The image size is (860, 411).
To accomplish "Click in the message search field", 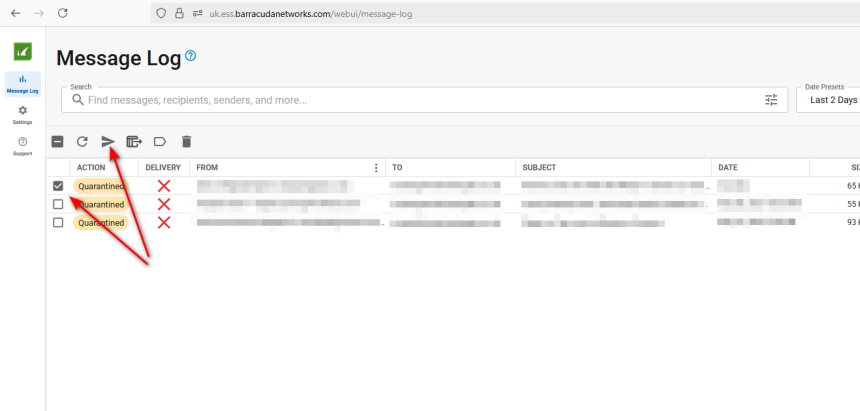I will pyautogui.click(x=400, y=100).
